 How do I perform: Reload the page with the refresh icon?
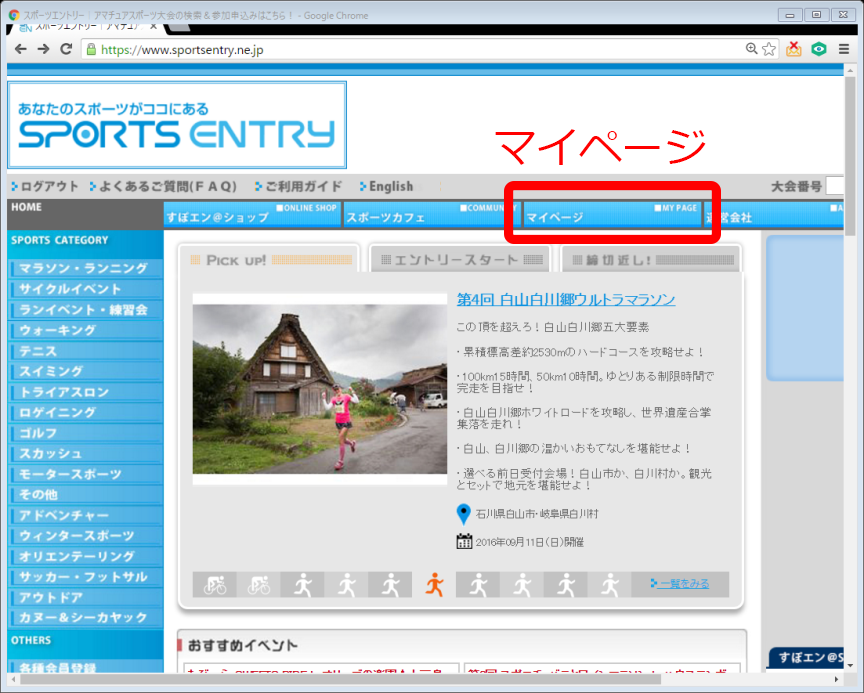tap(66, 50)
